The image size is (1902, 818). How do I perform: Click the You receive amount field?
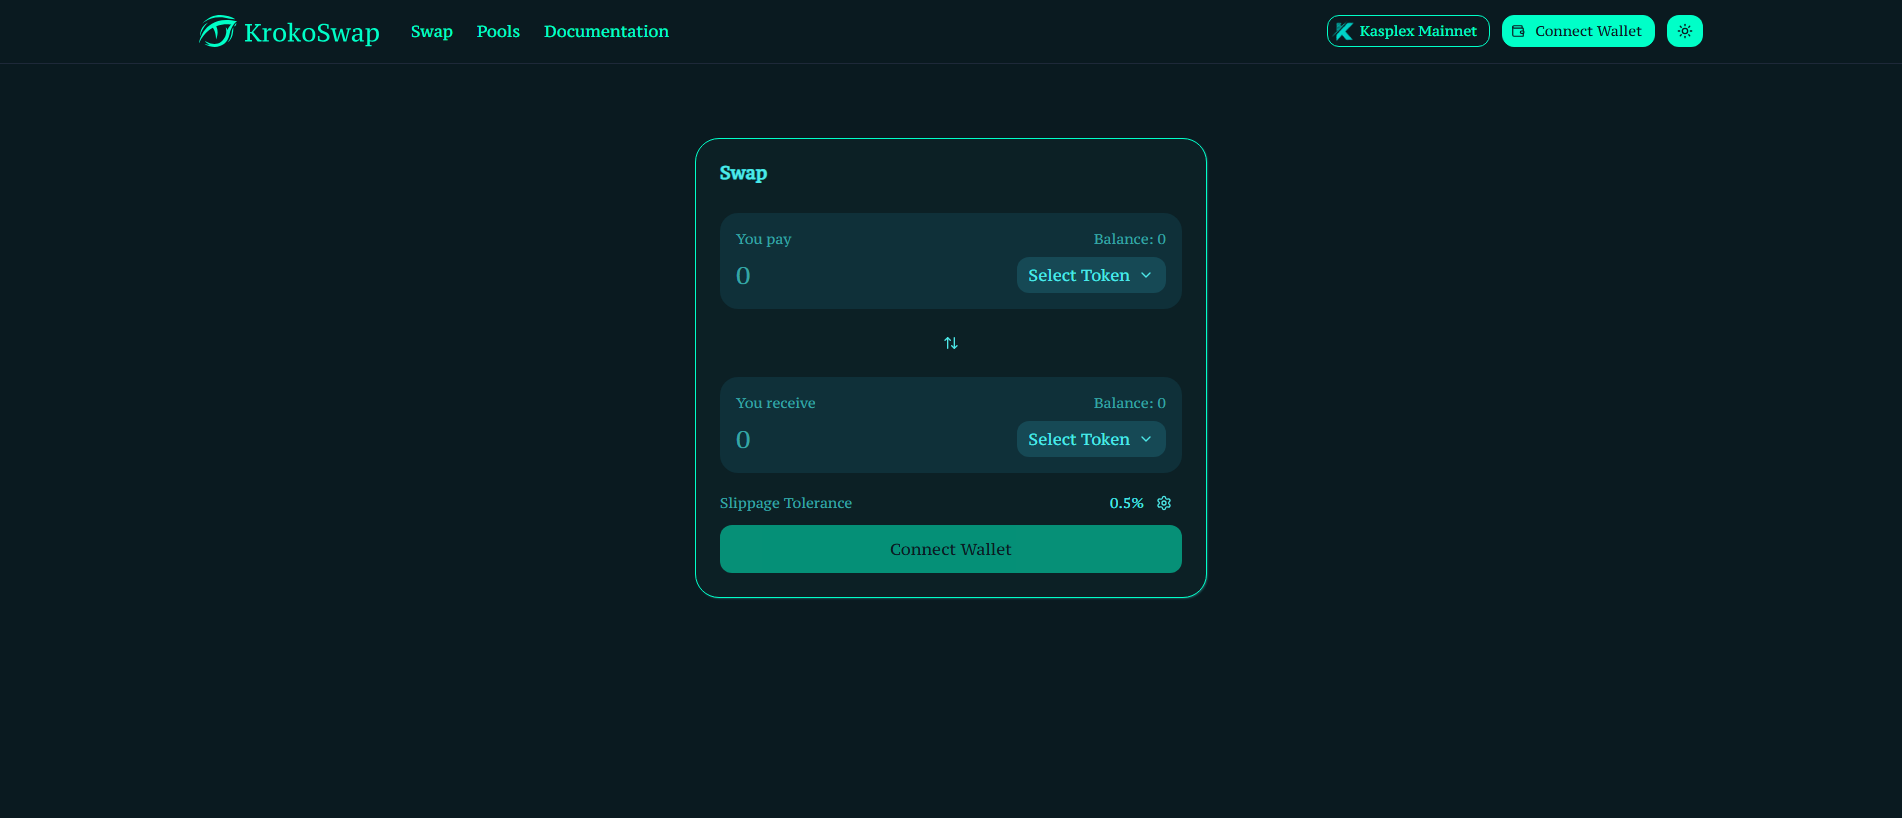coord(870,439)
